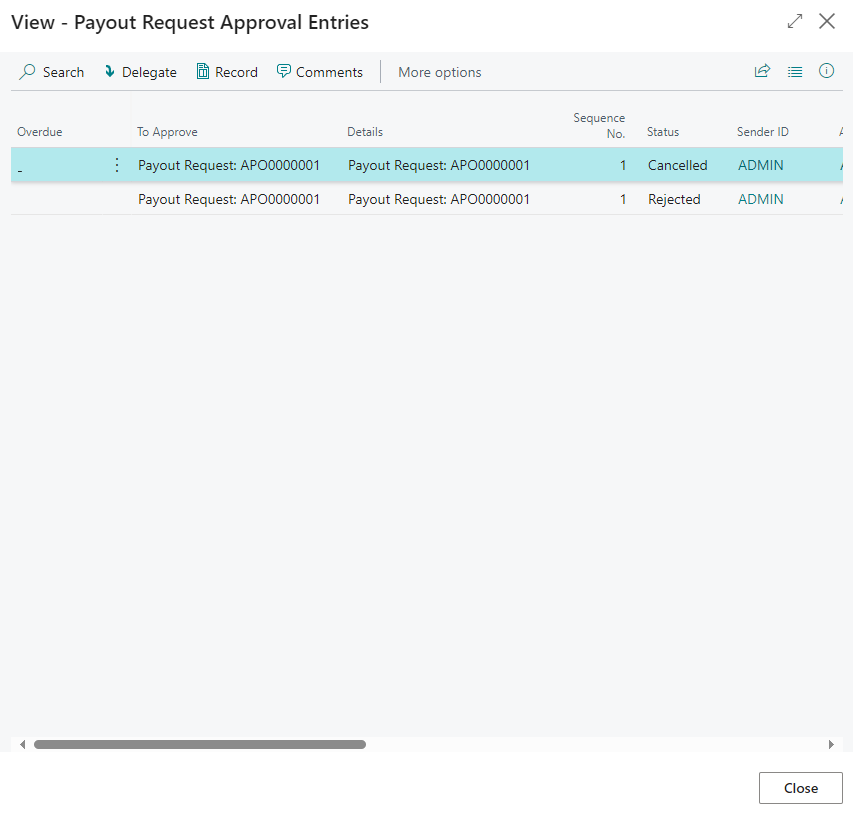Expand dialog to full page with diagonal arrows icon
The height and width of the screenshot is (814, 853).
pos(795,21)
